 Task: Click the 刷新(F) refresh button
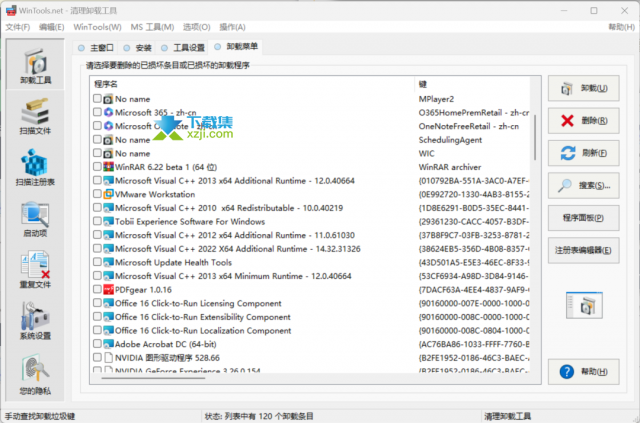583,153
